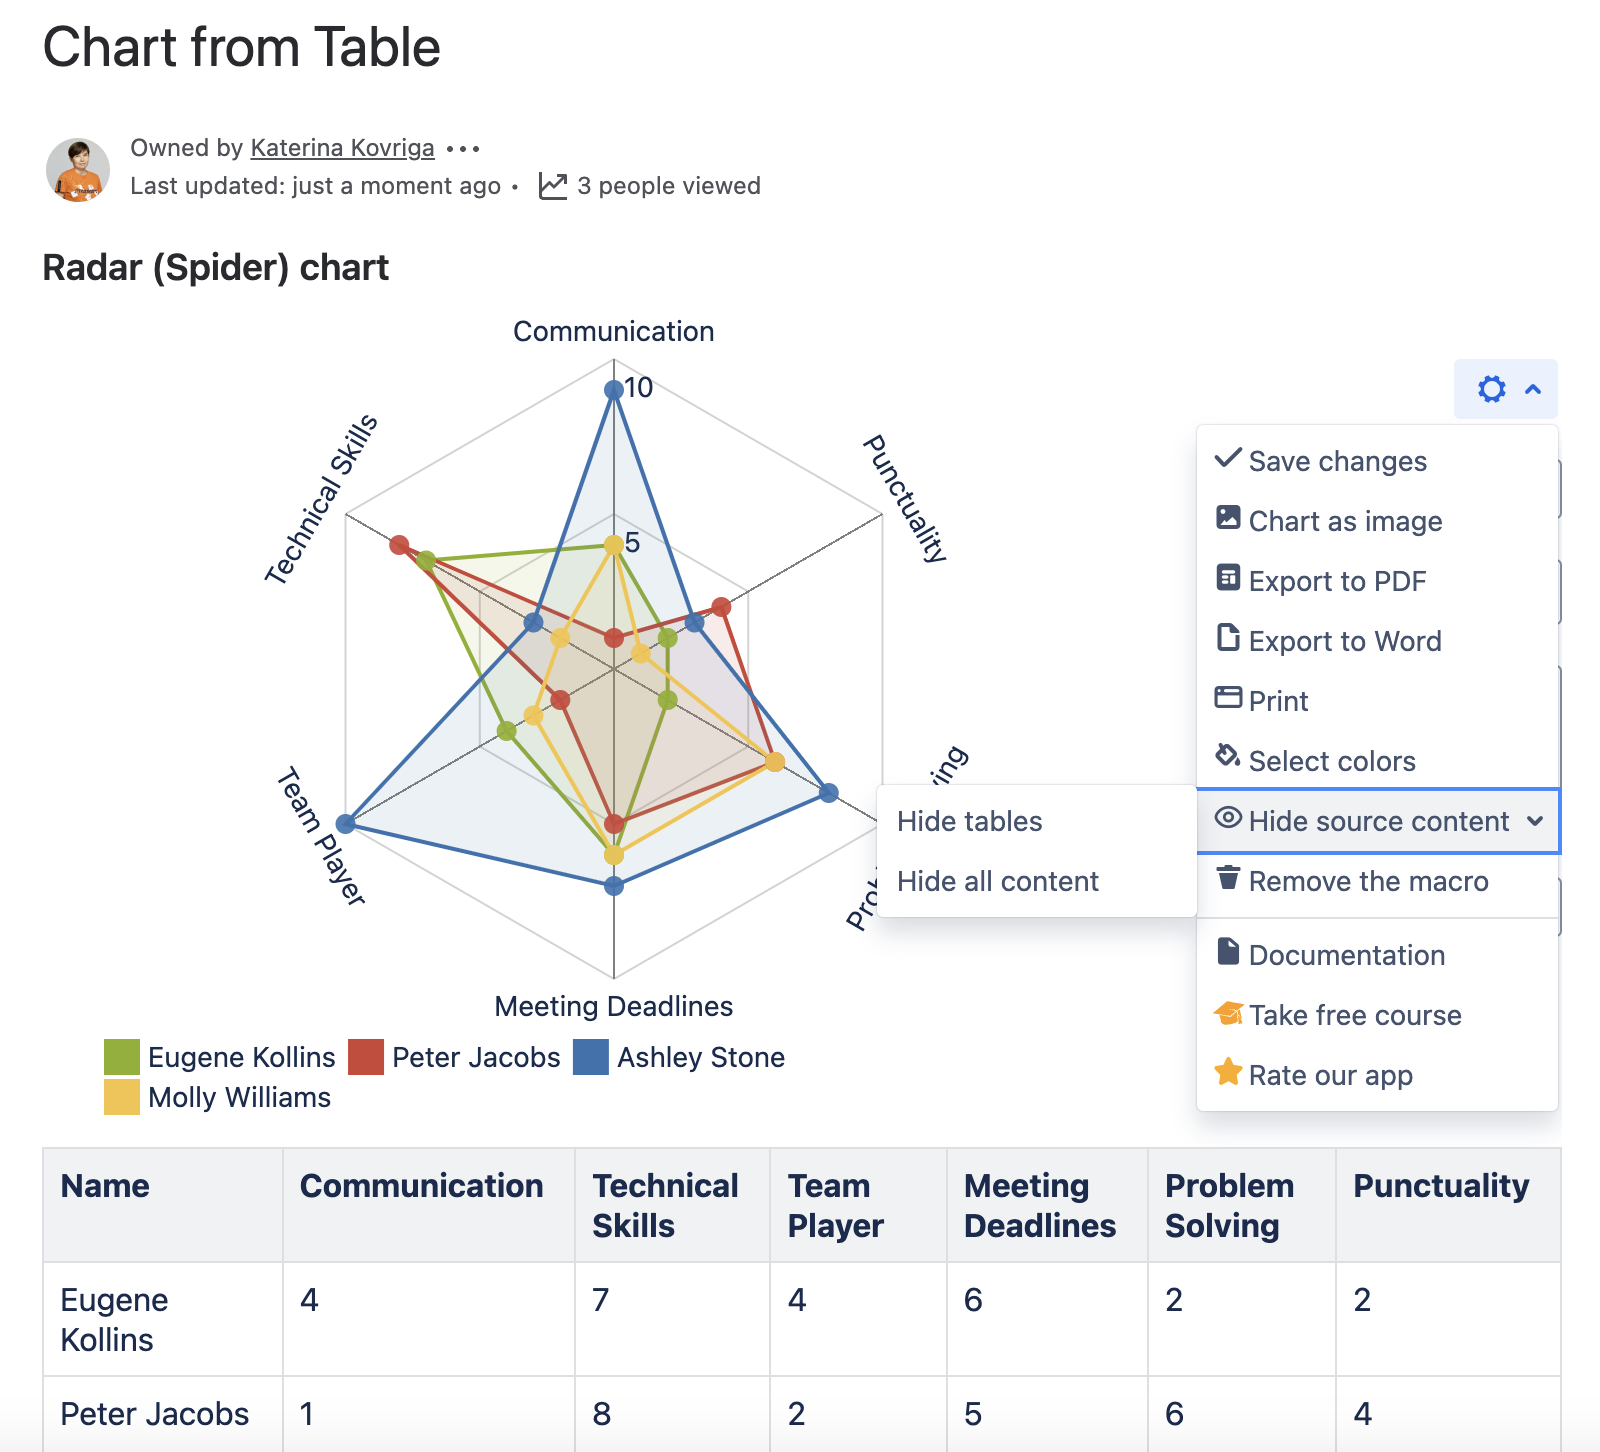1600x1452 pixels.
Task: Click the Rate our app star icon
Action: pyautogui.click(x=1228, y=1072)
